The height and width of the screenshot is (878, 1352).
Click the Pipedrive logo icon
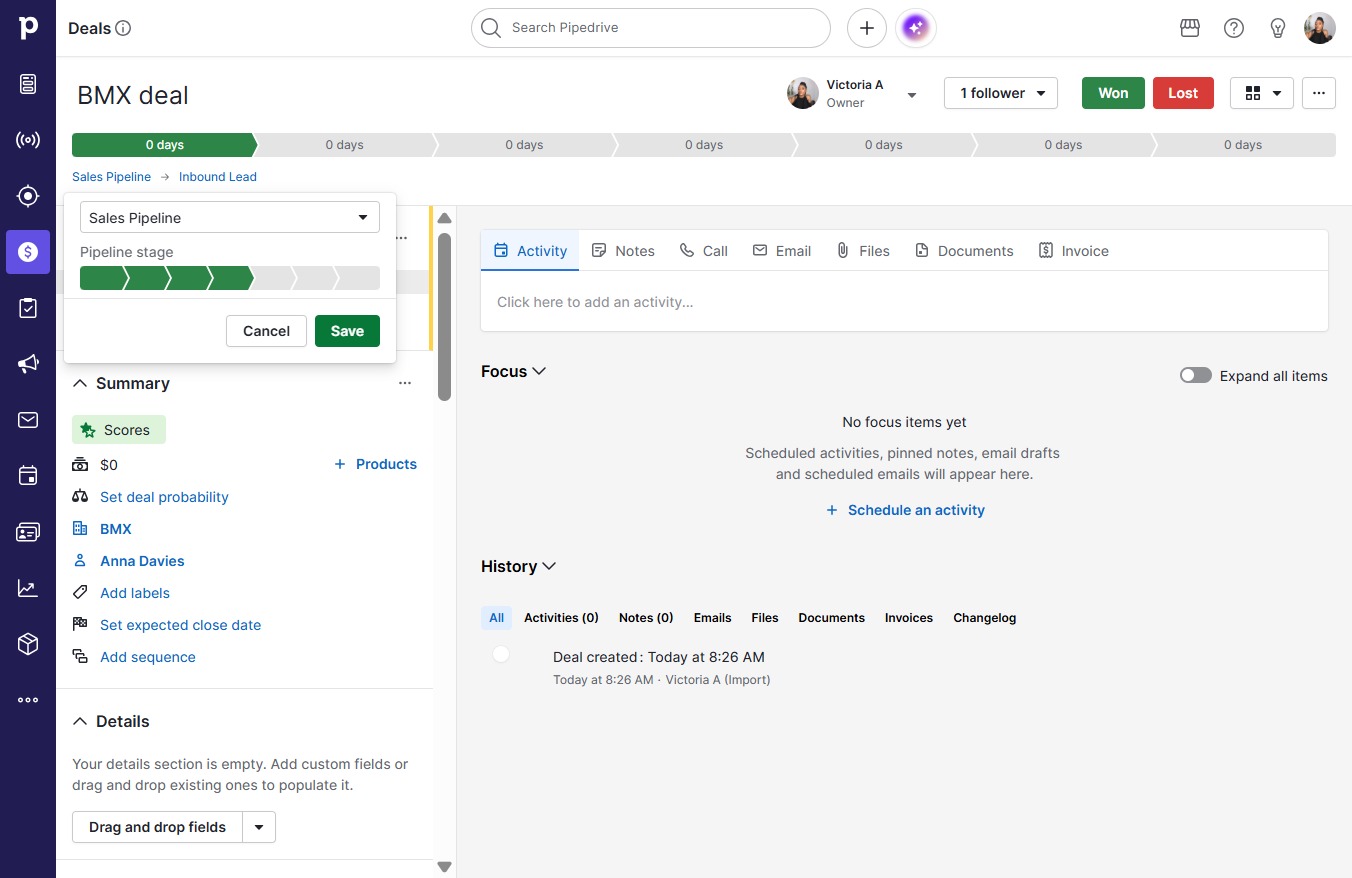point(28,28)
